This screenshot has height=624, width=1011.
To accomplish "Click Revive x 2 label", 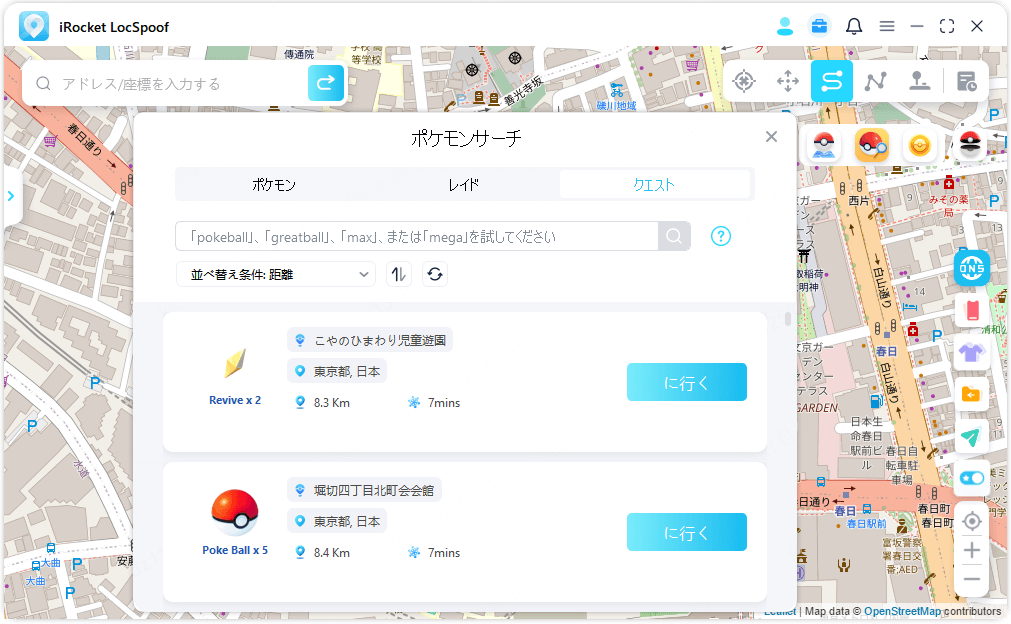I will coord(235,400).
